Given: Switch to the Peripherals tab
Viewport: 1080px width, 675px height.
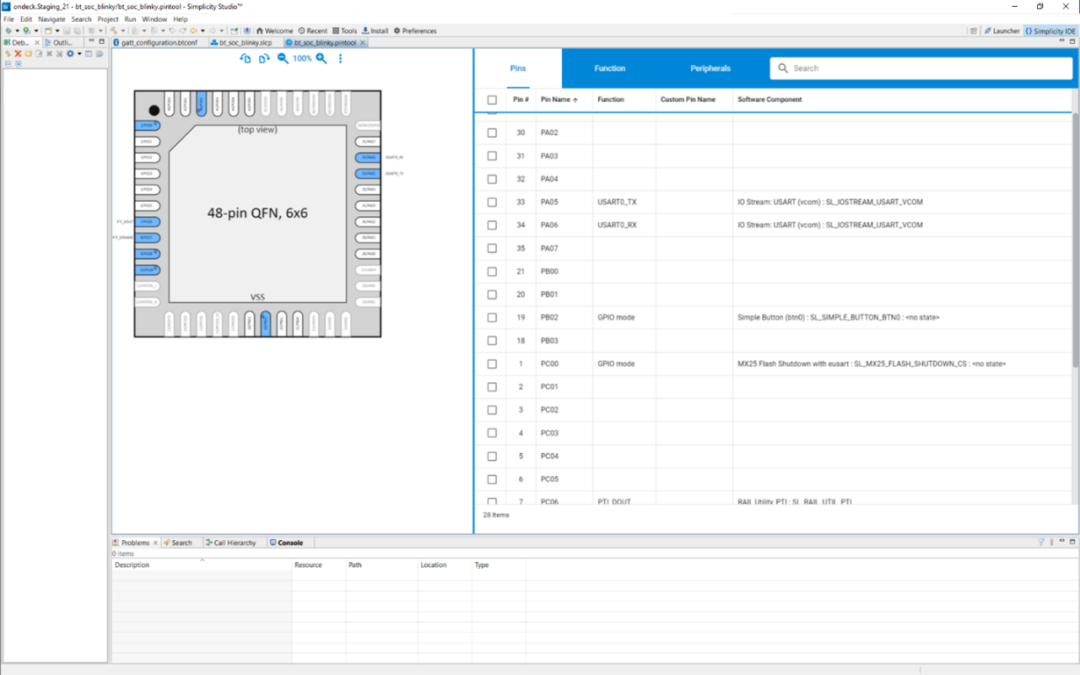Looking at the screenshot, I should pos(710,68).
